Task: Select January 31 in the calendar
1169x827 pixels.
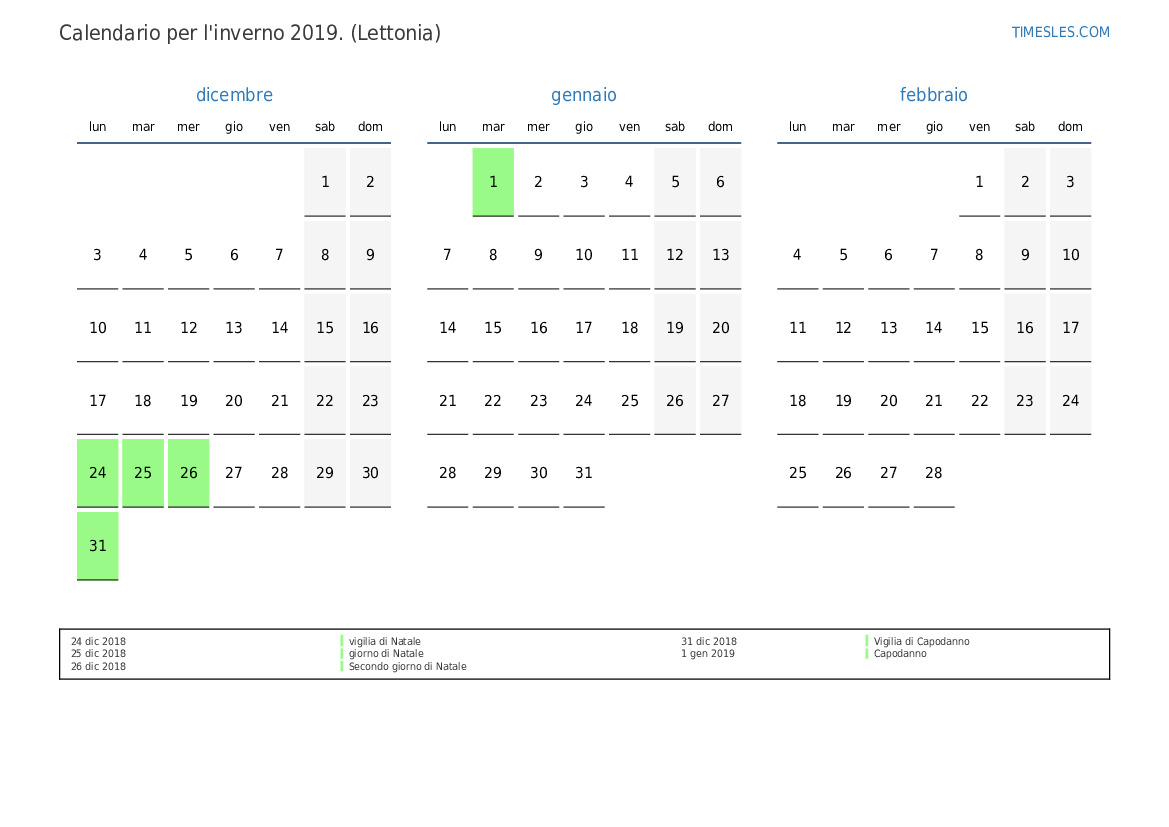Action: click(x=584, y=473)
